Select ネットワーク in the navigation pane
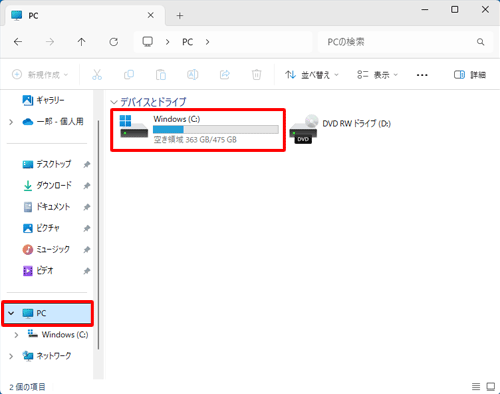Image resolution: width=500 pixels, height=394 pixels. click(x=47, y=356)
